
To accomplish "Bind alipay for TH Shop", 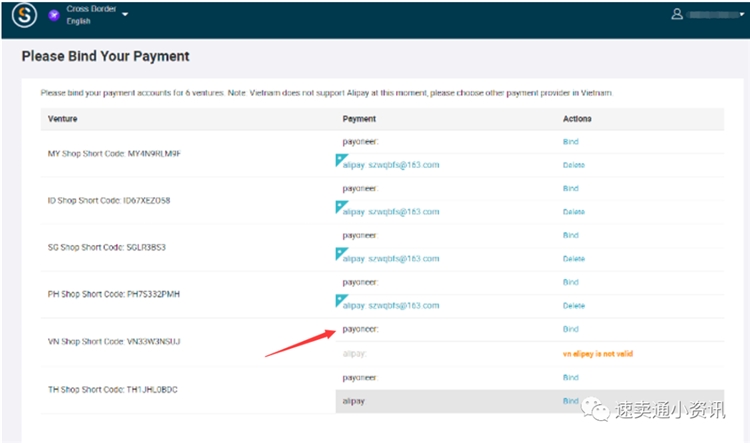I will [571, 401].
